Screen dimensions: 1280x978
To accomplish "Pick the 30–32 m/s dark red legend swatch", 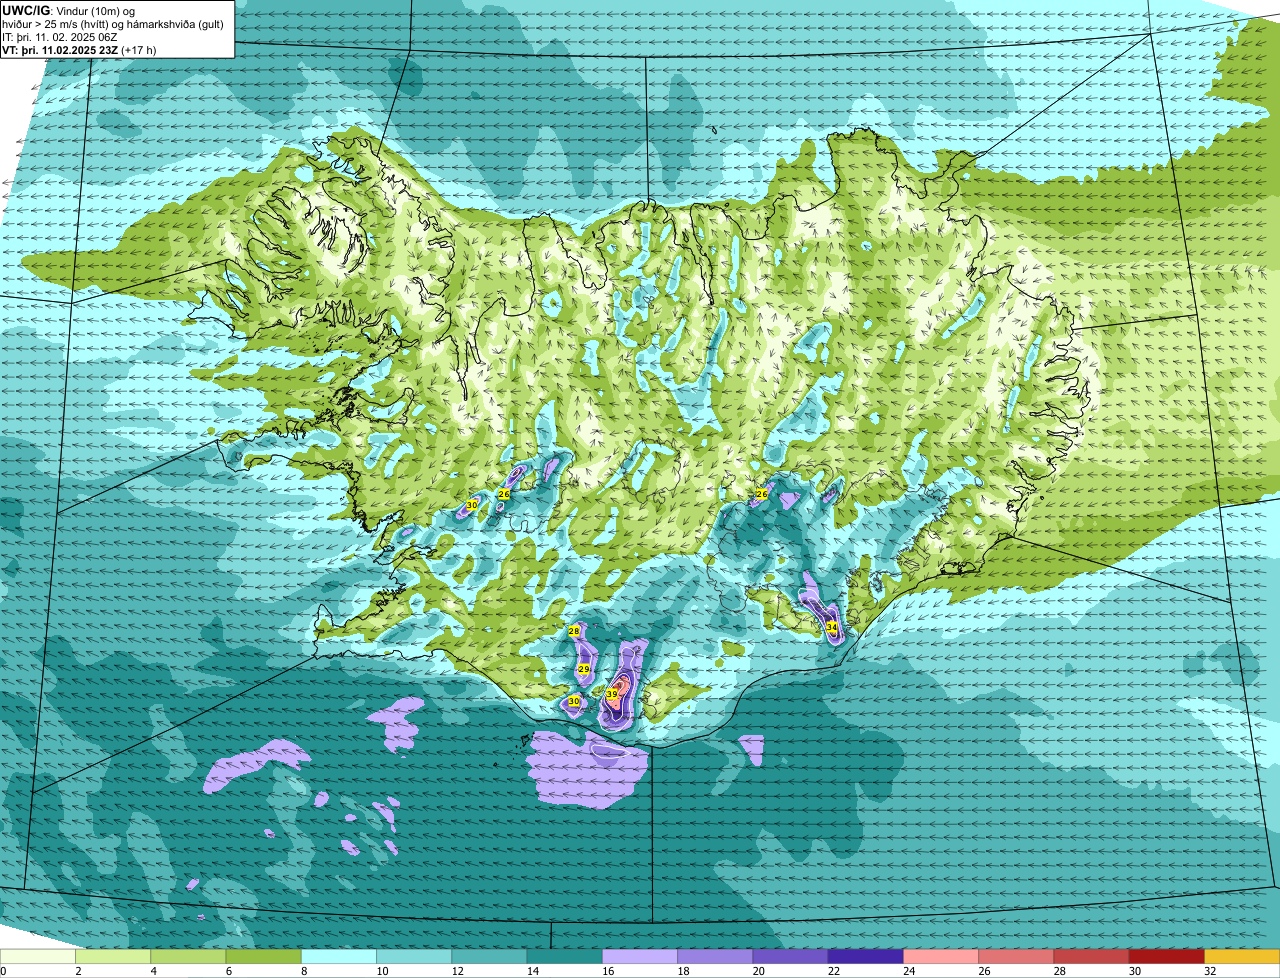I will click(x=1166, y=957).
